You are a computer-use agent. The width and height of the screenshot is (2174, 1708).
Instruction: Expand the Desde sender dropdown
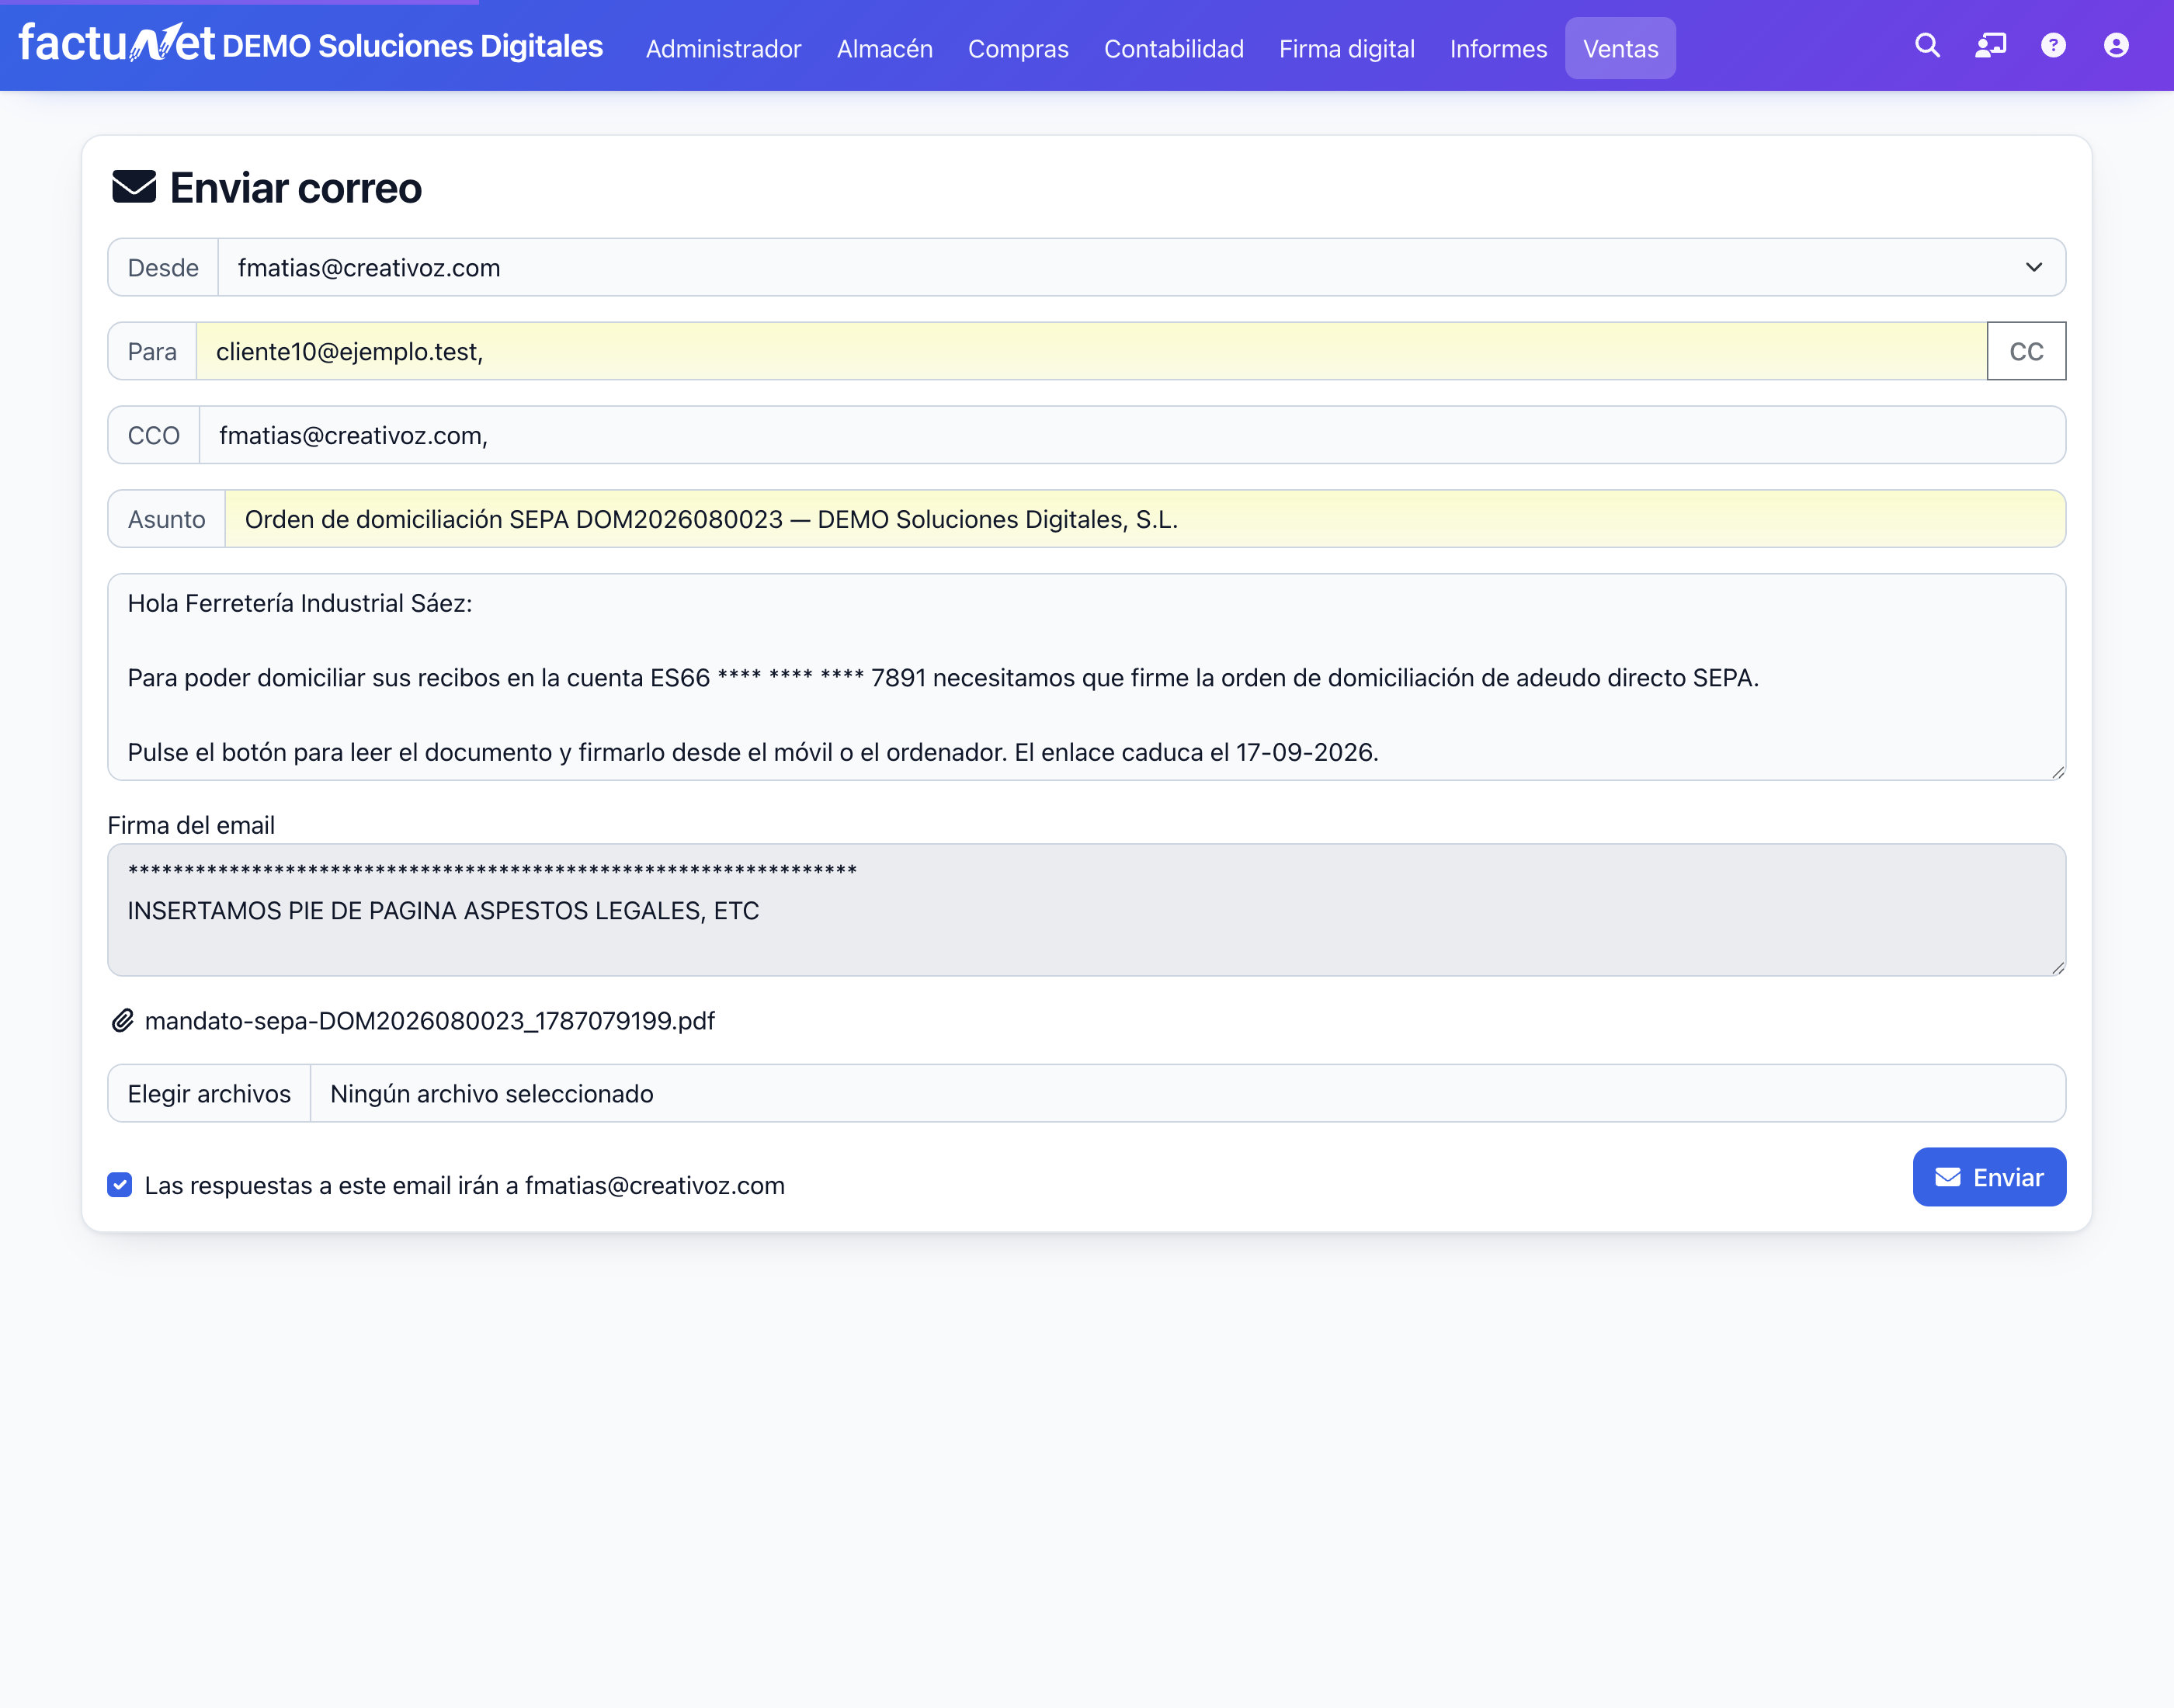1141,267
